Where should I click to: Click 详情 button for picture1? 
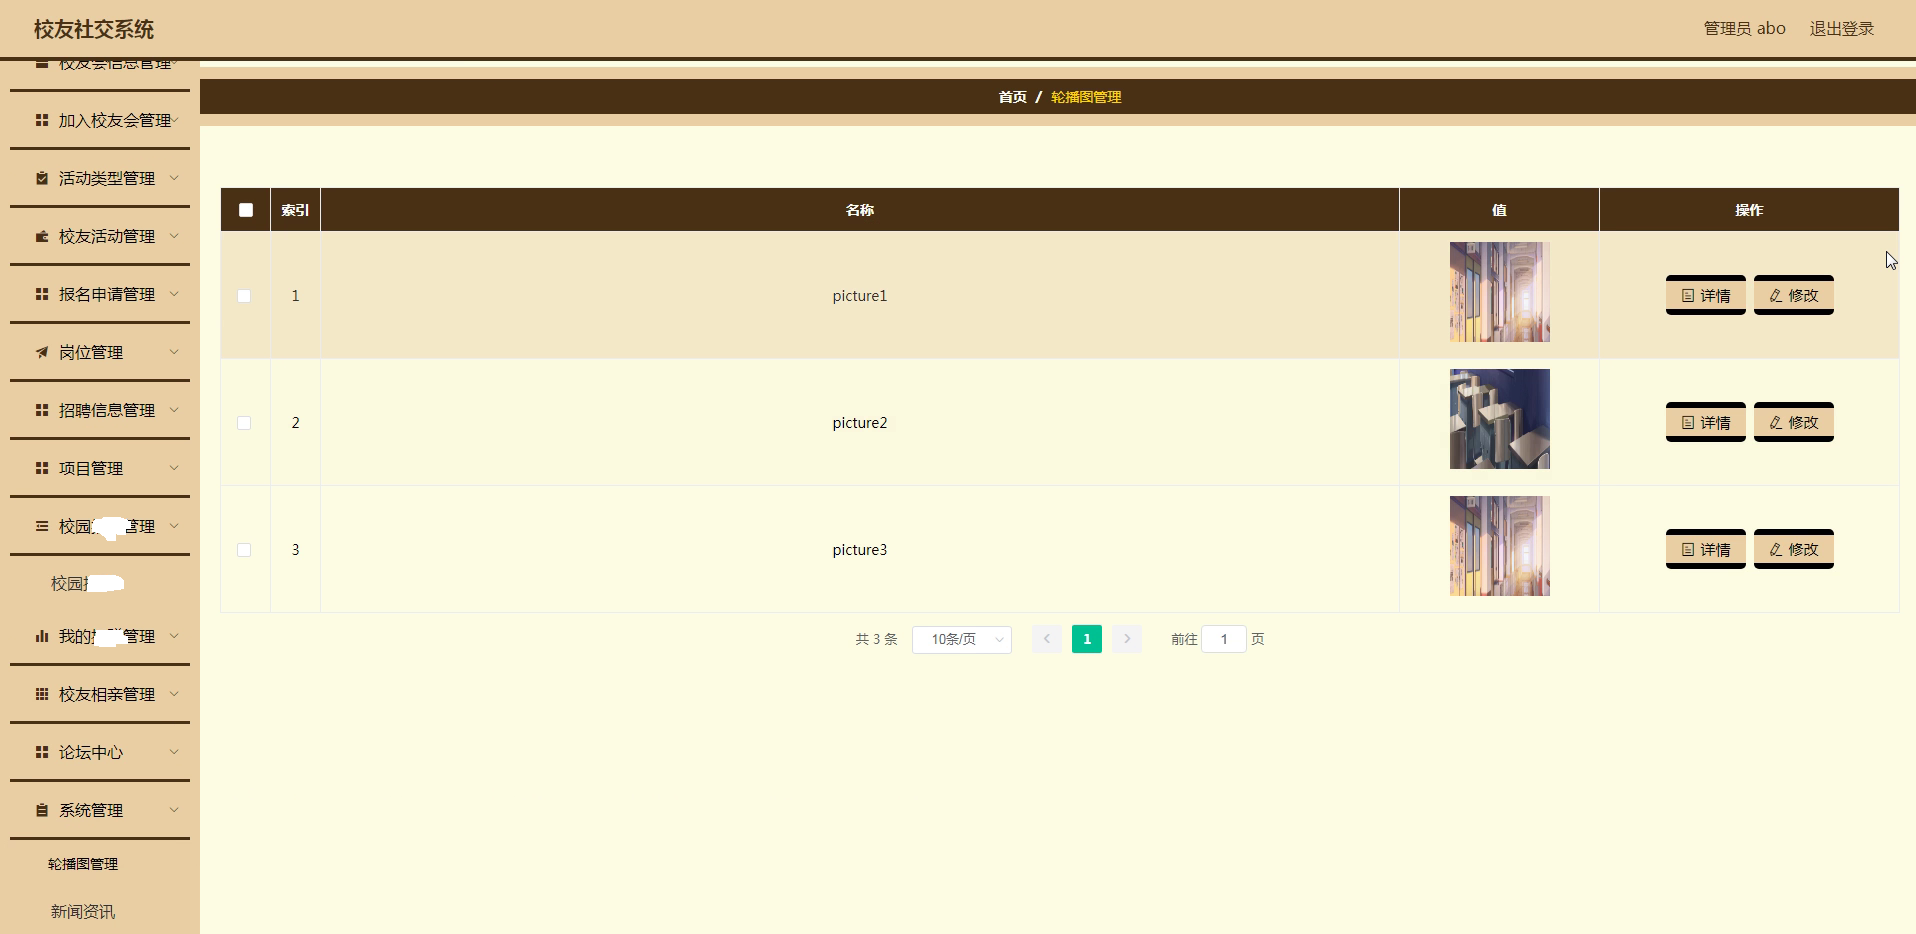(x=1706, y=295)
